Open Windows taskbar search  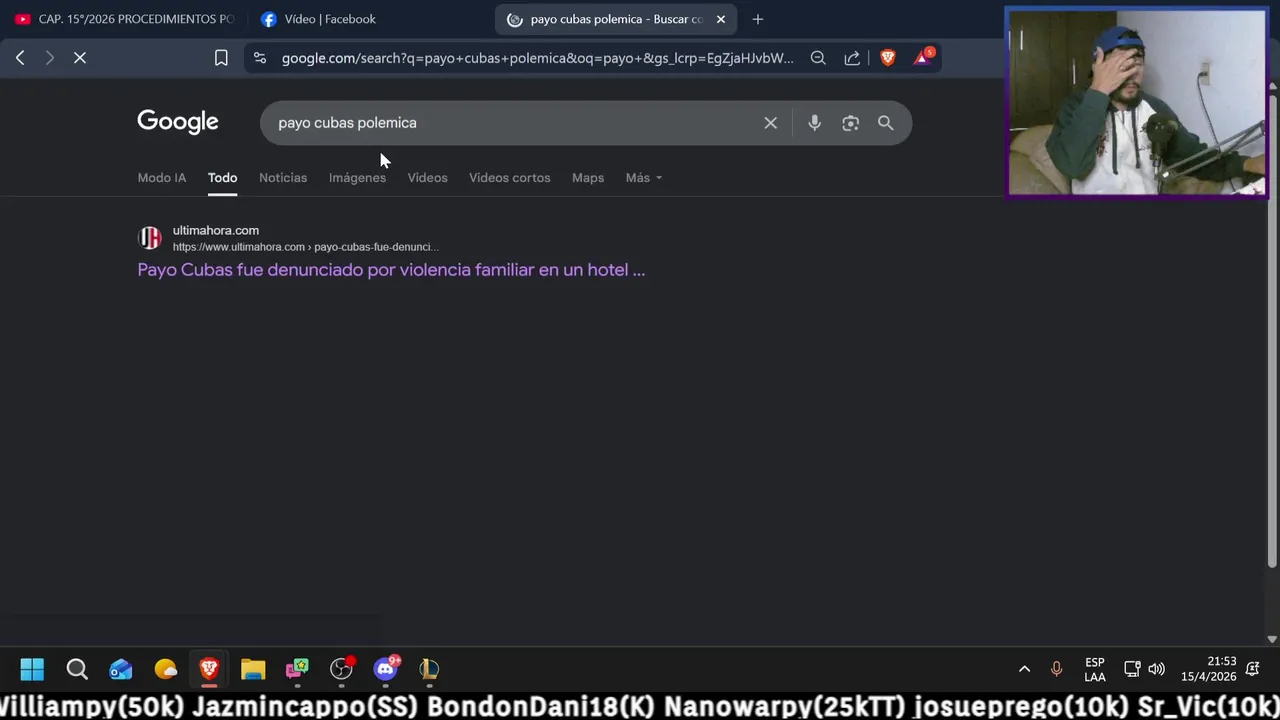point(77,669)
